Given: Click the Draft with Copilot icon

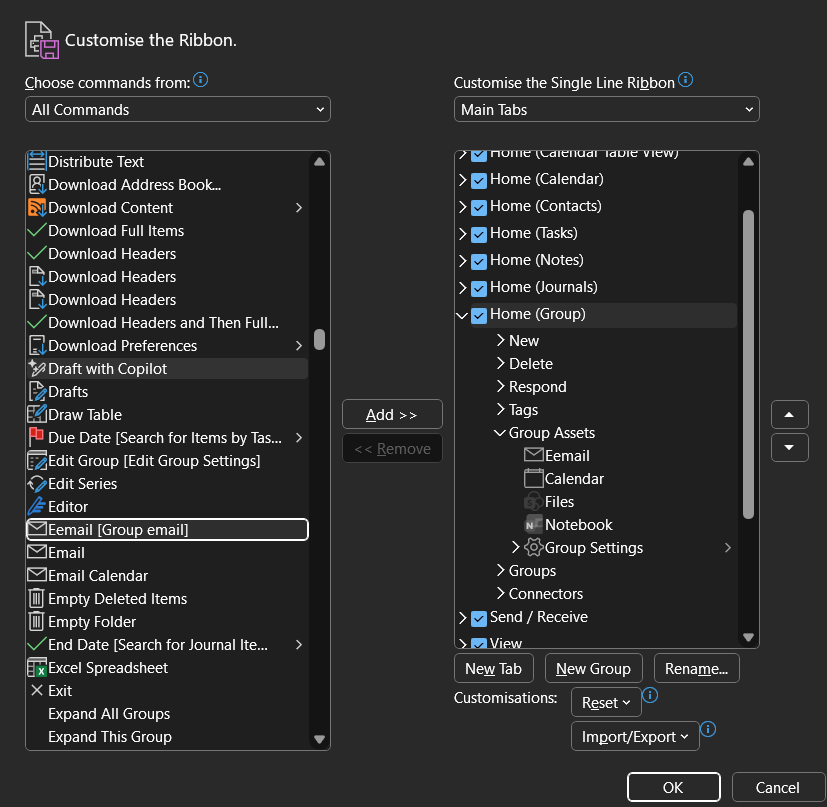Looking at the screenshot, I should coord(36,368).
